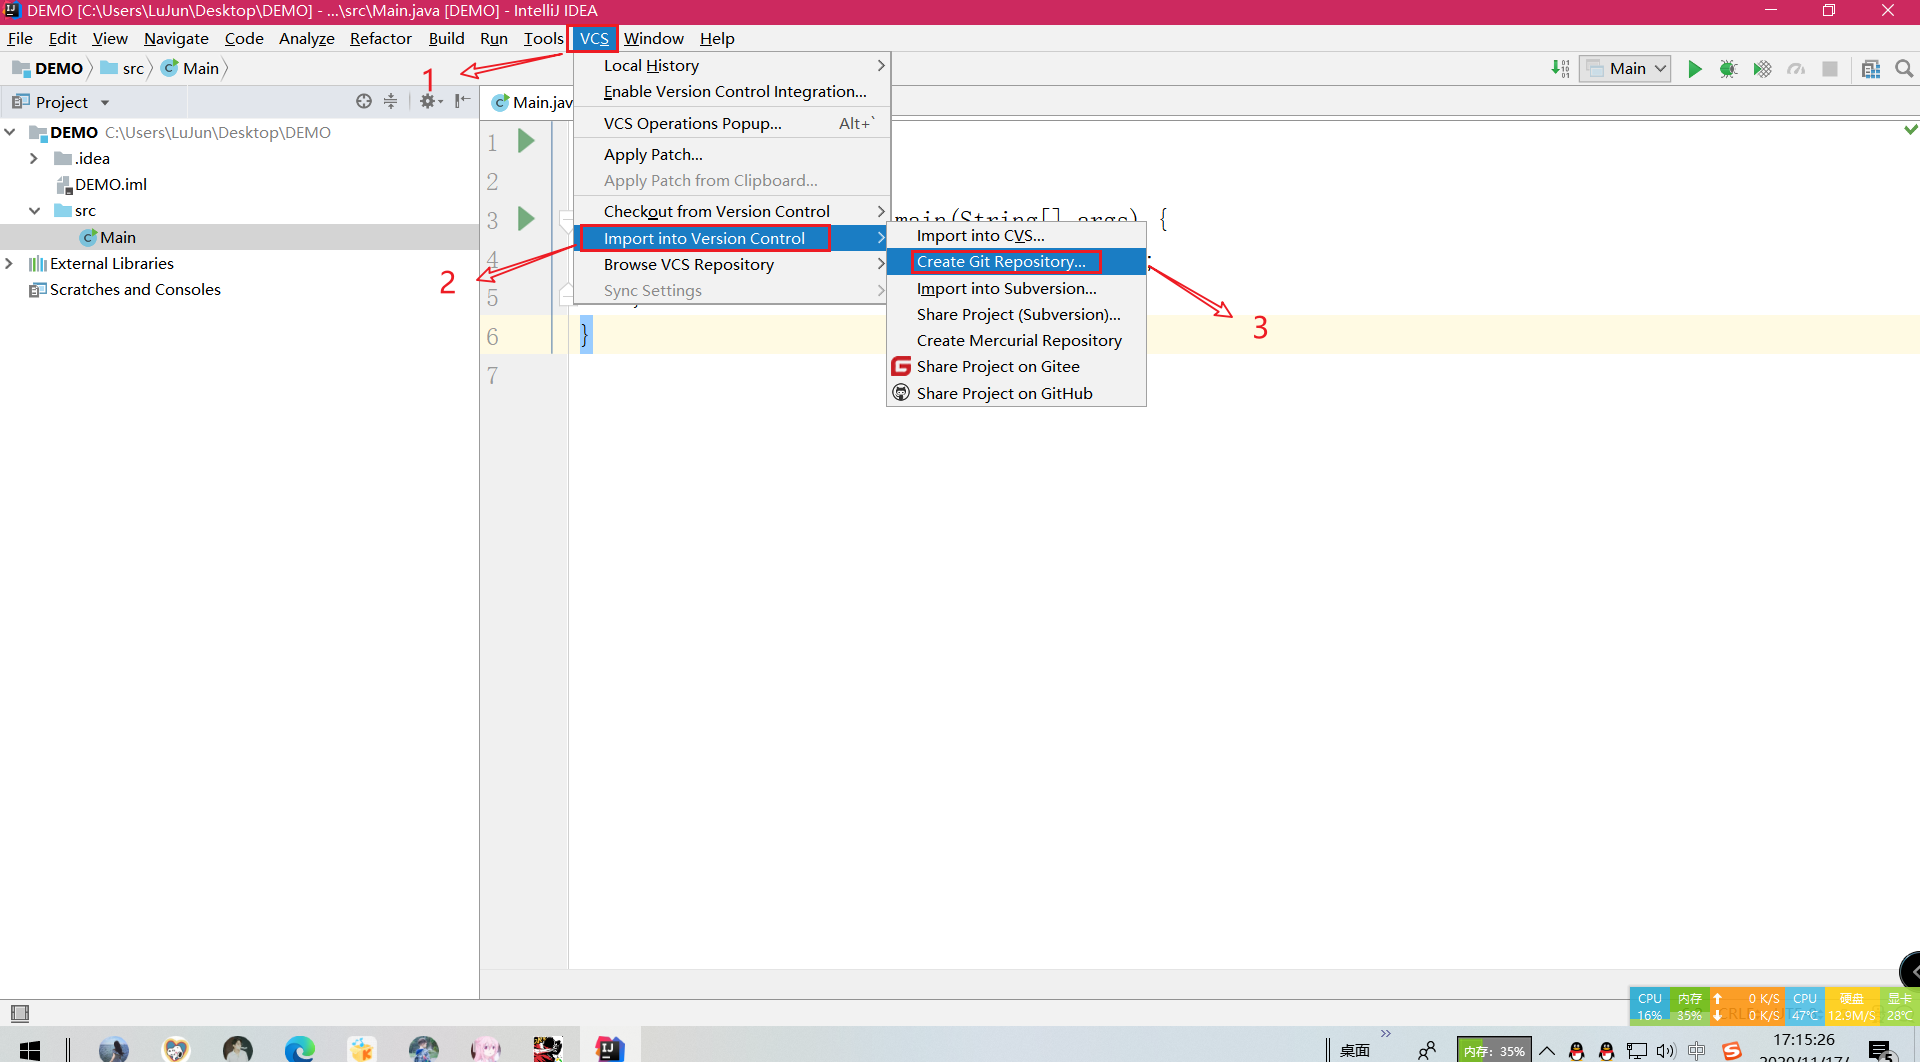The height and width of the screenshot is (1062, 1920).
Task: Open Windows Start menu
Action: pyautogui.click(x=30, y=1050)
